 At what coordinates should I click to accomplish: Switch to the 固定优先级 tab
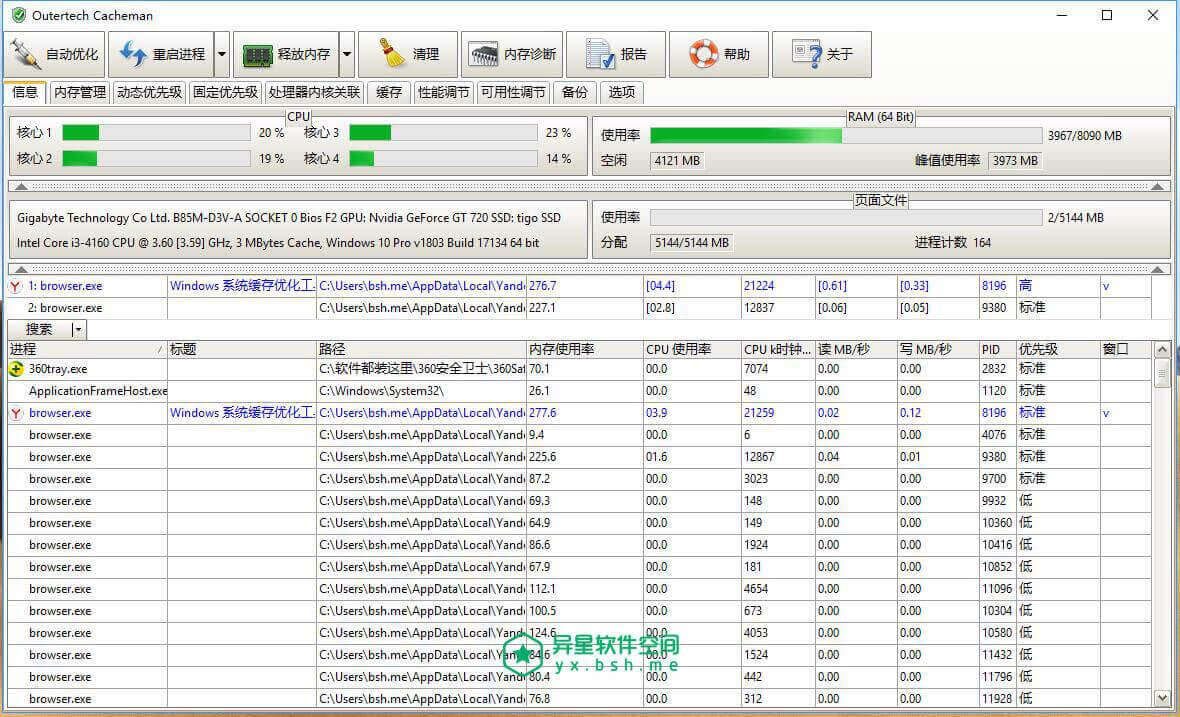[x=225, y=93]
